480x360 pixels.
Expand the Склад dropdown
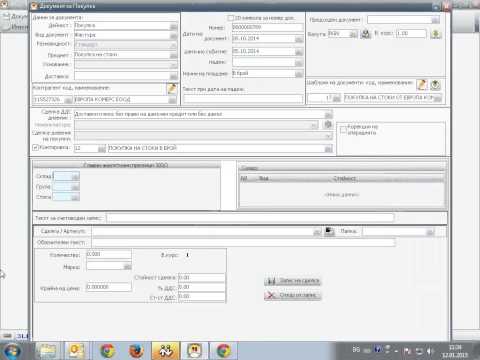coord(76,176)
